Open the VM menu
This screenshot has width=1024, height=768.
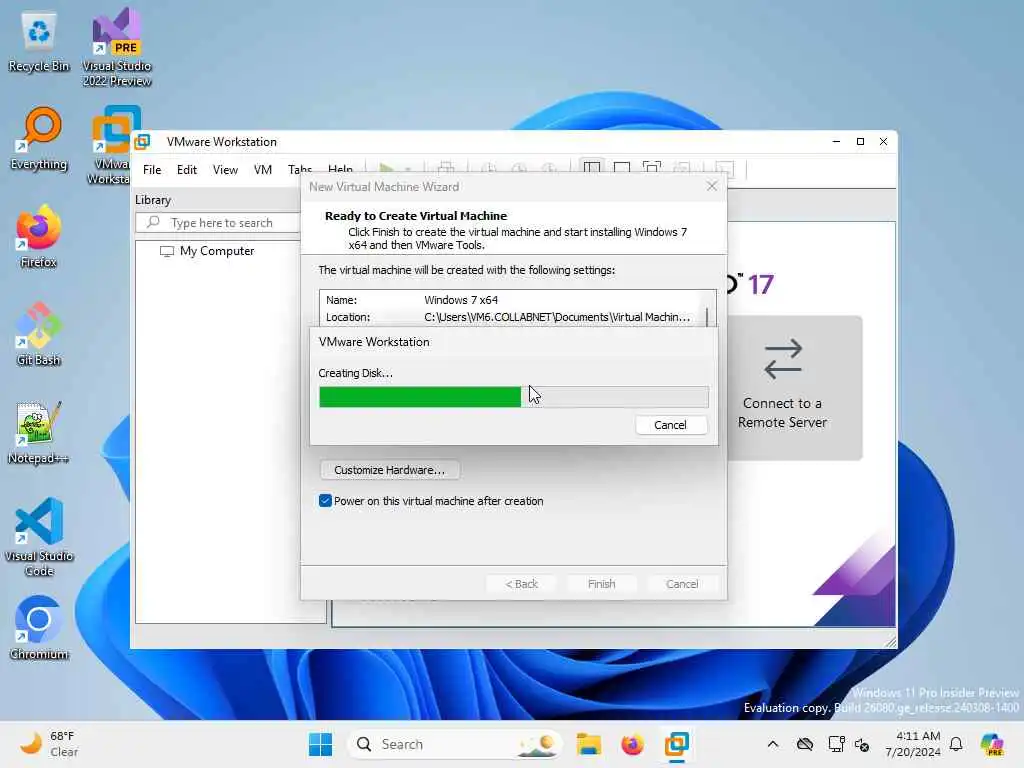pyautogui.click(x=263, y=170)
